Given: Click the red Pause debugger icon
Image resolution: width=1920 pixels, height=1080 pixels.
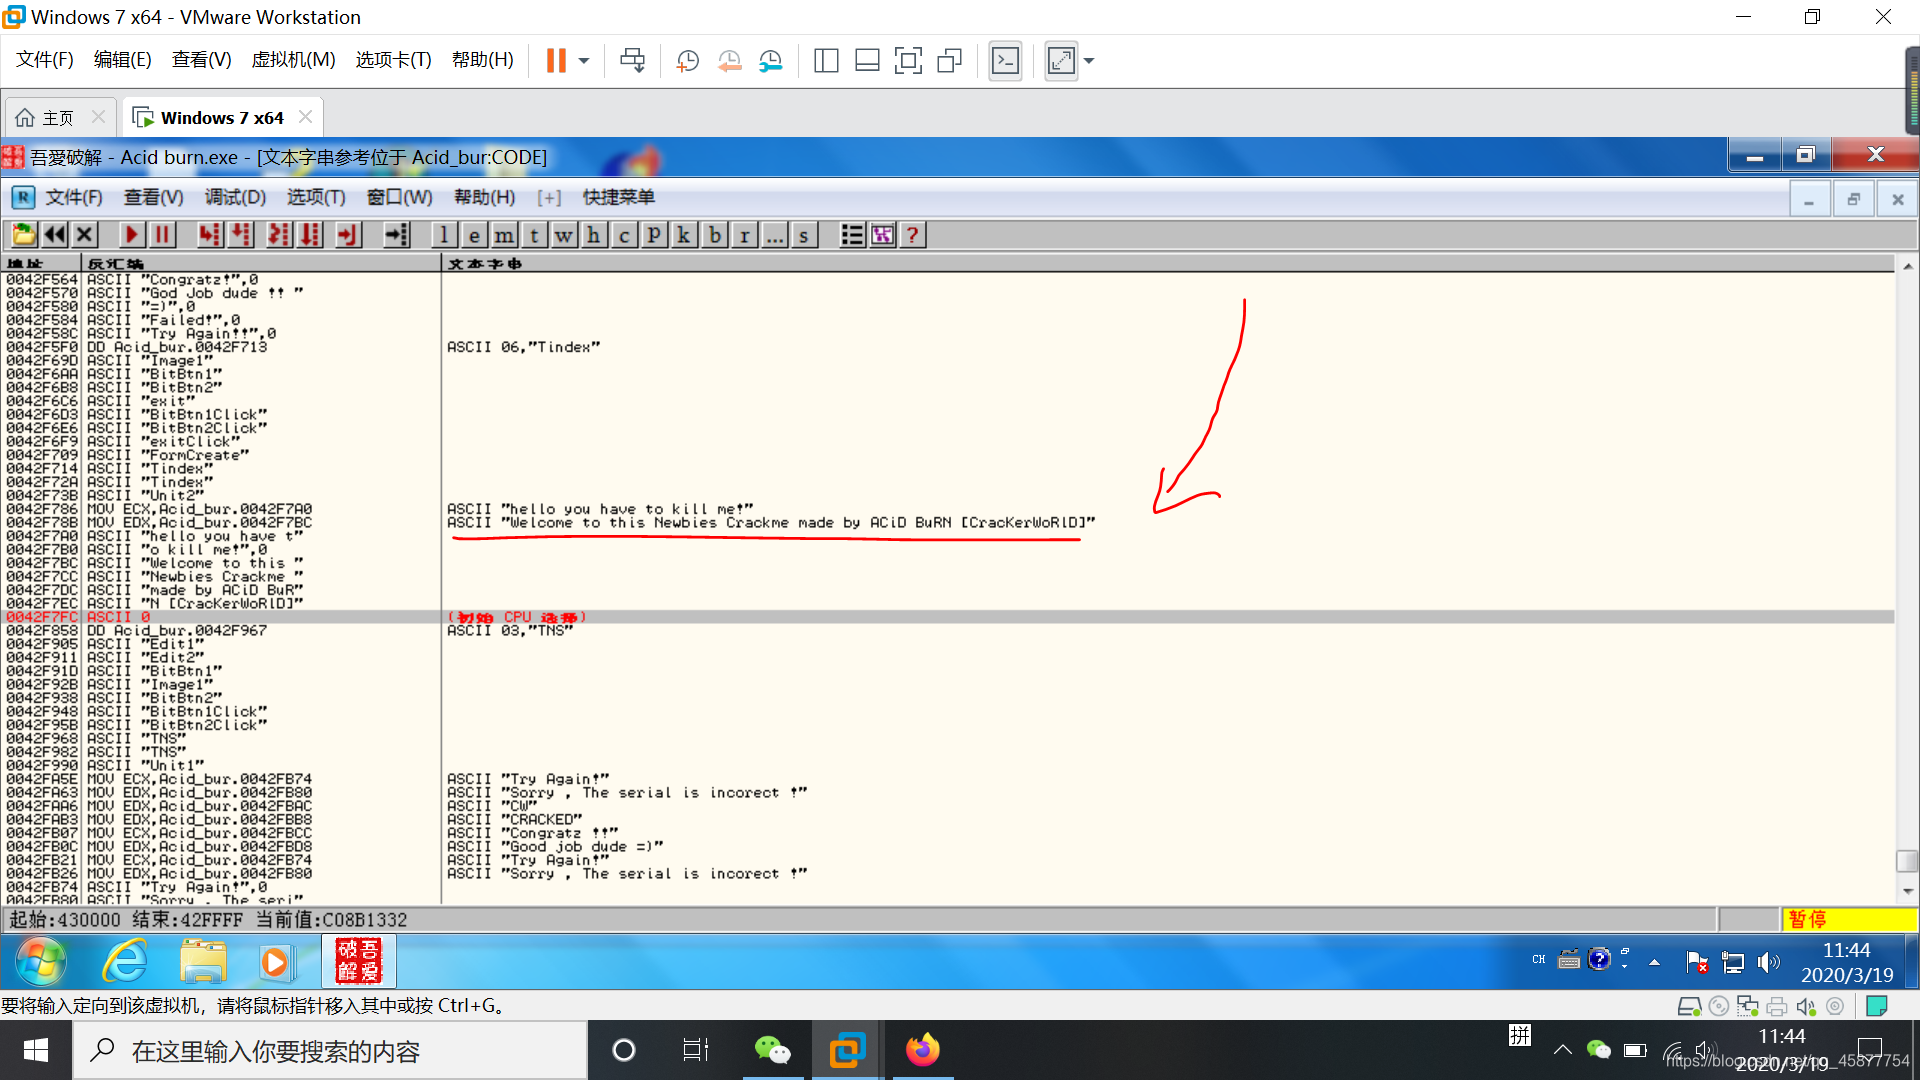Looking at the screenshot, I should (162, 235).
